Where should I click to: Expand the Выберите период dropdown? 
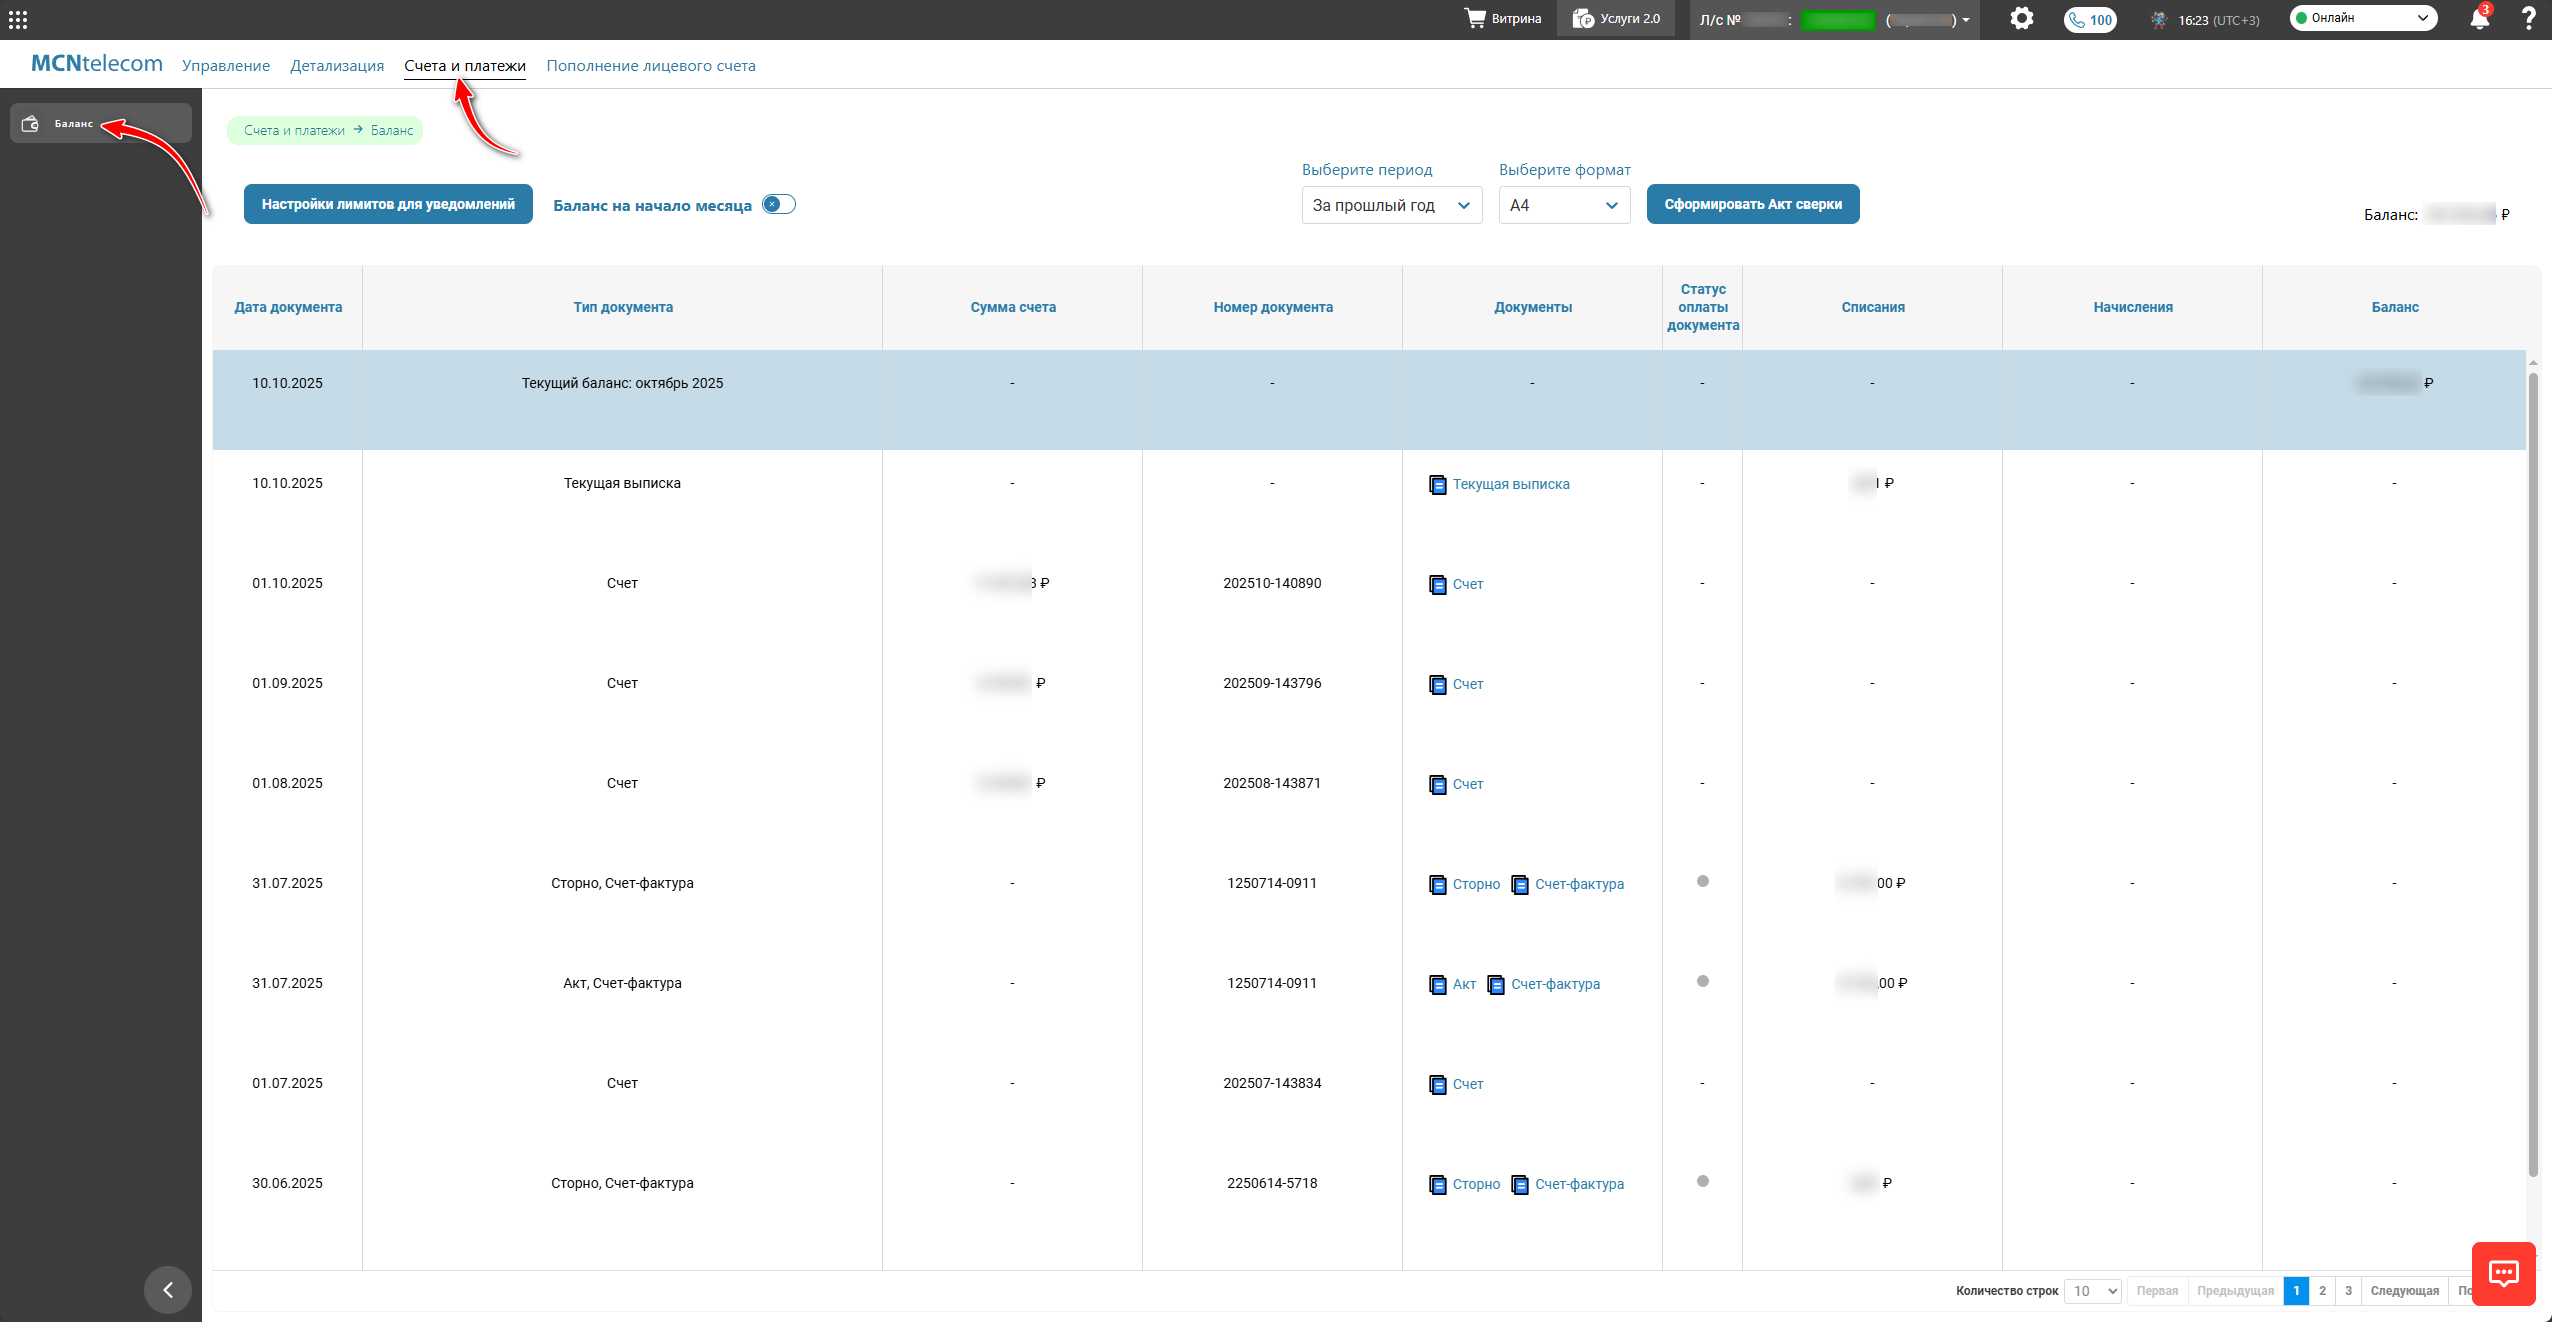[1391, 205]
